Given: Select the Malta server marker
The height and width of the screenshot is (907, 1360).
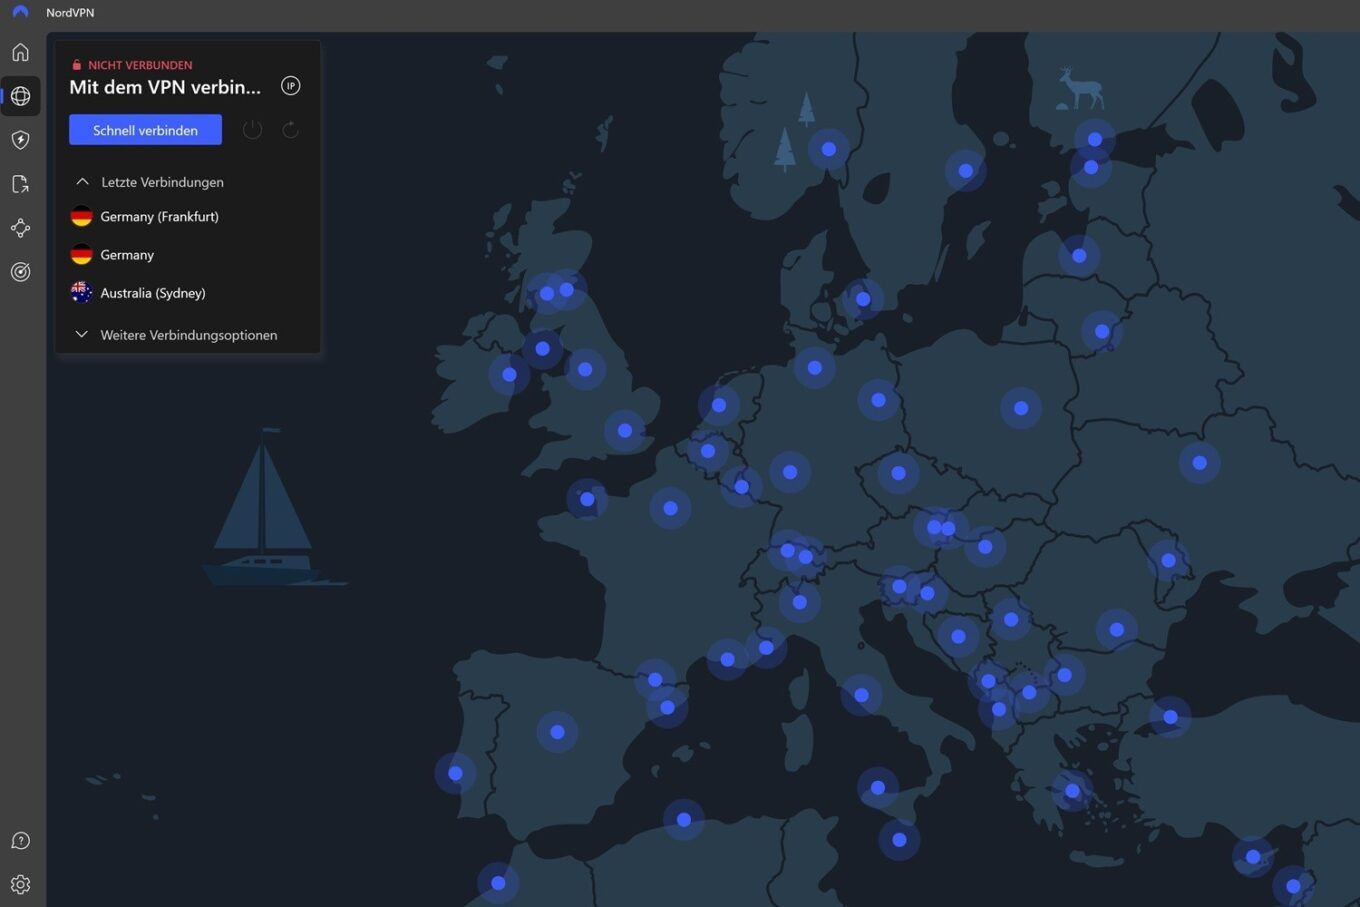Looking at the screenshot, I should tap(900, 840).
